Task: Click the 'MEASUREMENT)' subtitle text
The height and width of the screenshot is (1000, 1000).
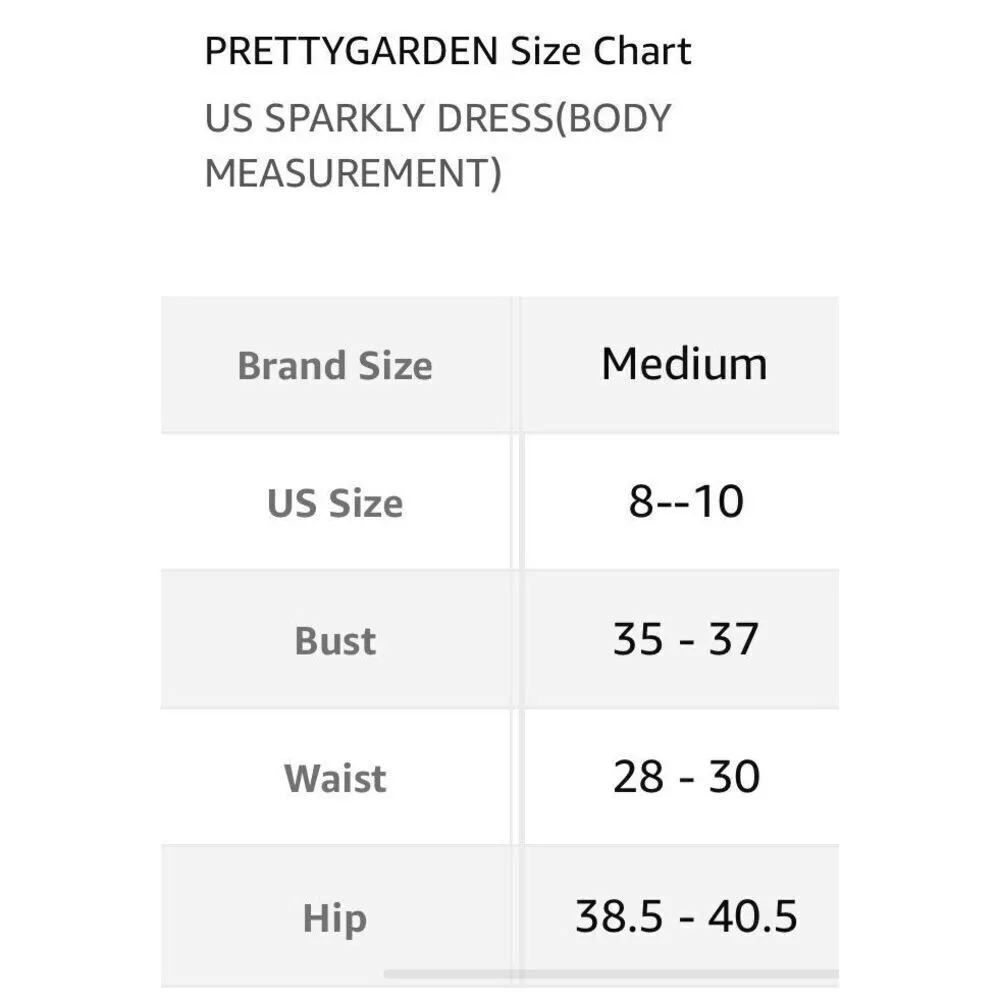Action: pos(352,174)
